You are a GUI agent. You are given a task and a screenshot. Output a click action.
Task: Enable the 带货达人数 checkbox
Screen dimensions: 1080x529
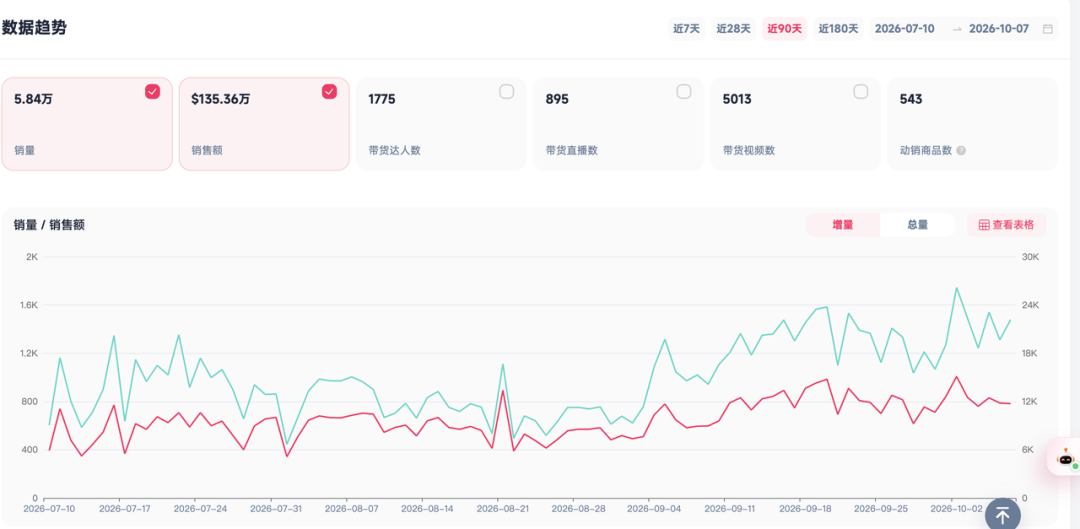507,92
